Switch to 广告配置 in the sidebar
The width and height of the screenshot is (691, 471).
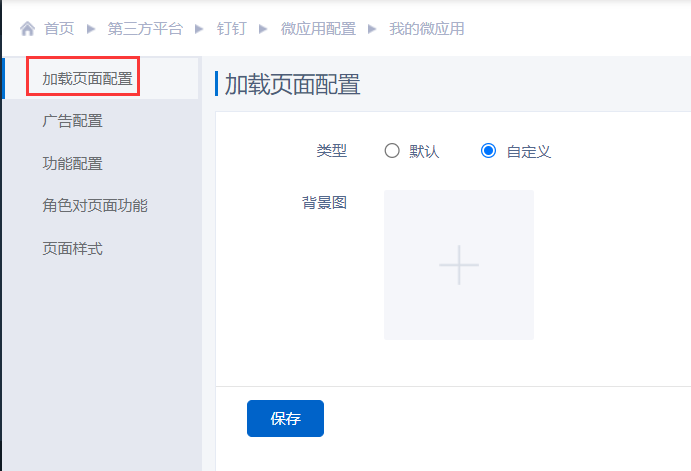click(x=72, y=121)
